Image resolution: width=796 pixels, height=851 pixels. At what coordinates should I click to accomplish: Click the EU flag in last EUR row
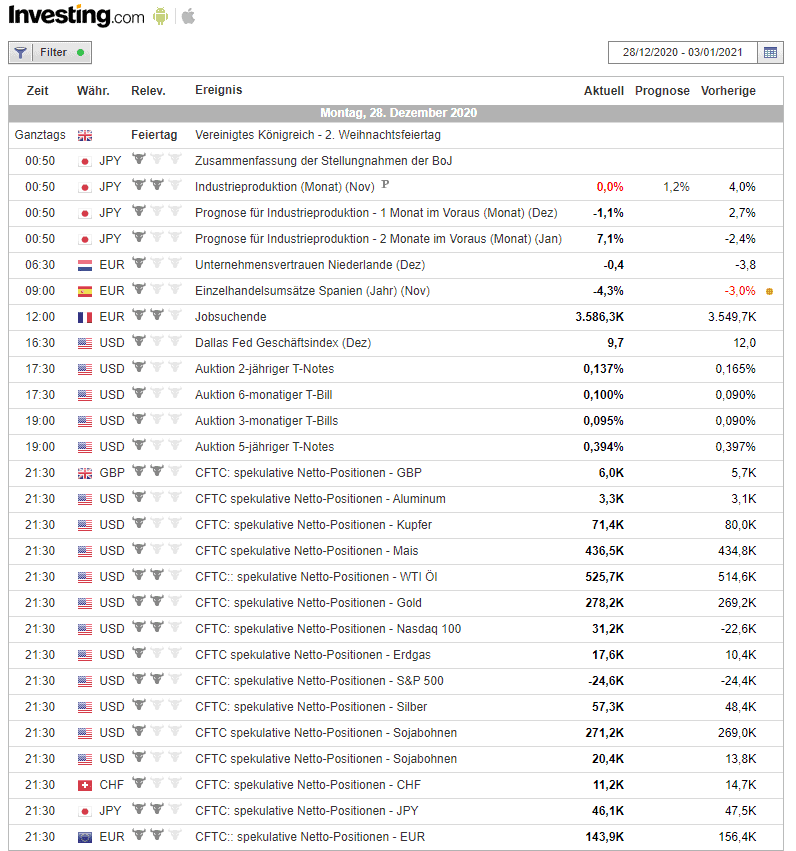point(85,837)
